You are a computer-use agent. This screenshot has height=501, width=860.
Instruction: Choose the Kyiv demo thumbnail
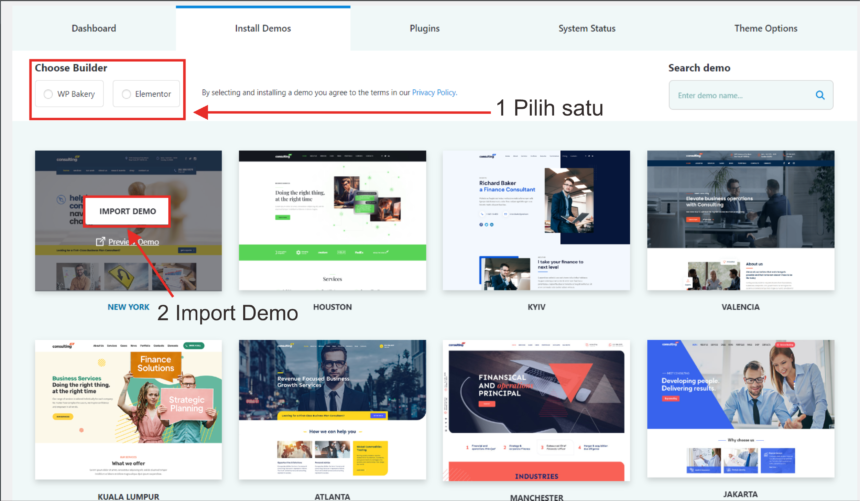[536, 220]
